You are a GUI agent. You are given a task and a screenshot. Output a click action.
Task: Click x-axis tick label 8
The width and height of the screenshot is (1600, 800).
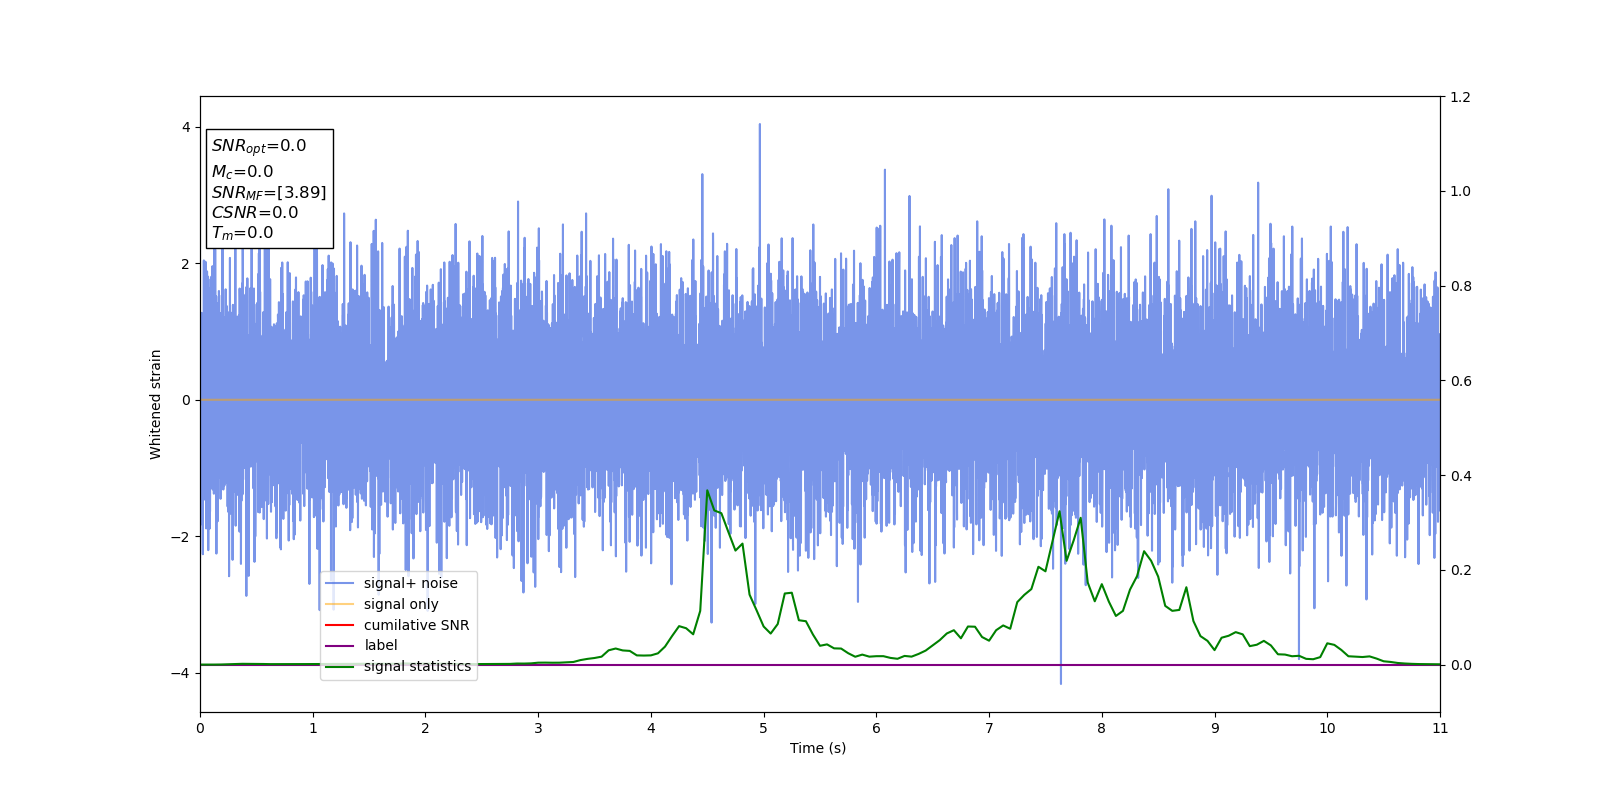coord(1102,728)
